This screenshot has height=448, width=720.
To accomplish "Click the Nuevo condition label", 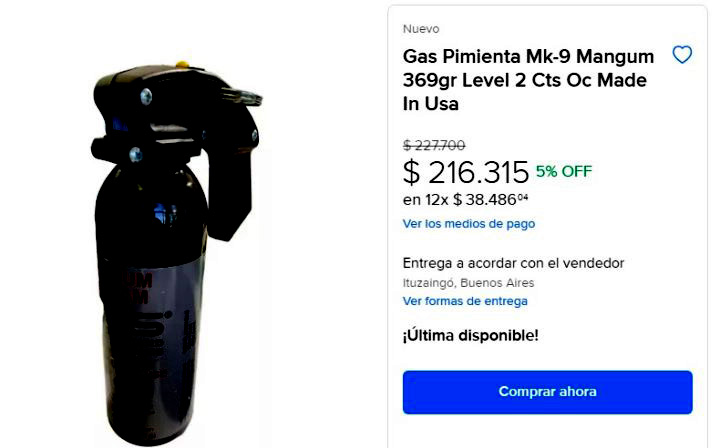I will 421,29.
